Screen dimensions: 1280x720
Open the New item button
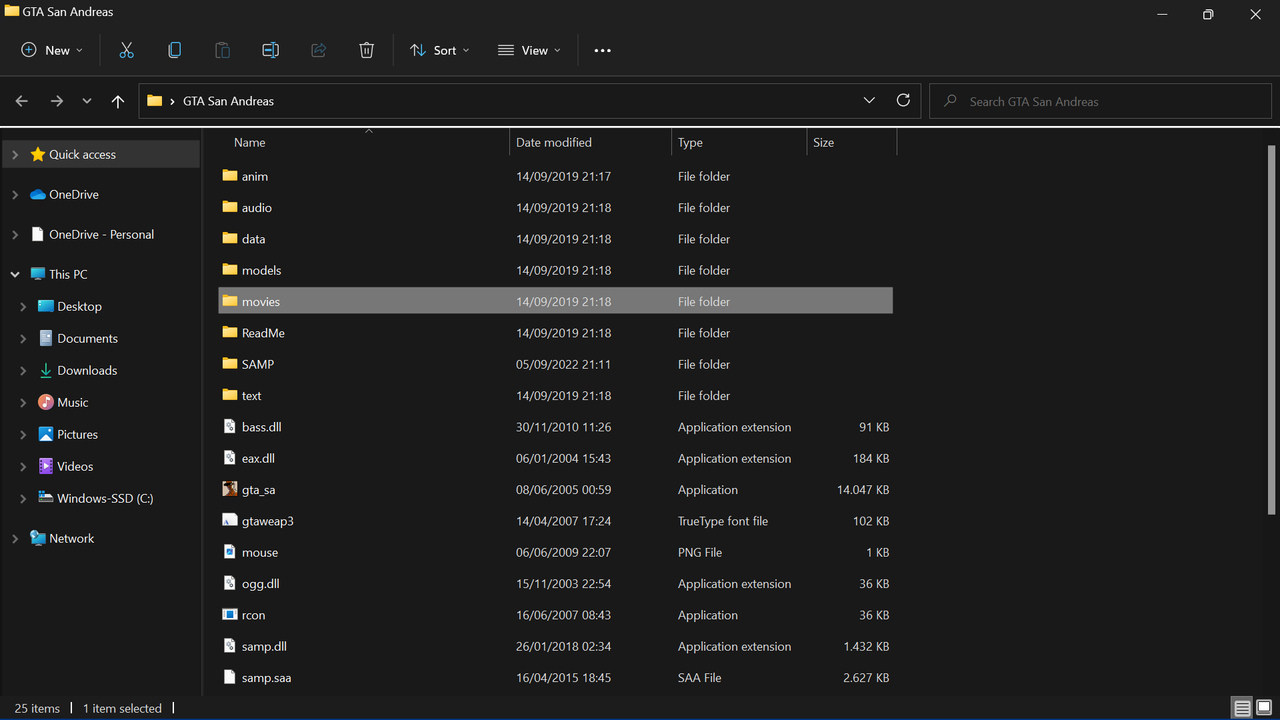52,50
